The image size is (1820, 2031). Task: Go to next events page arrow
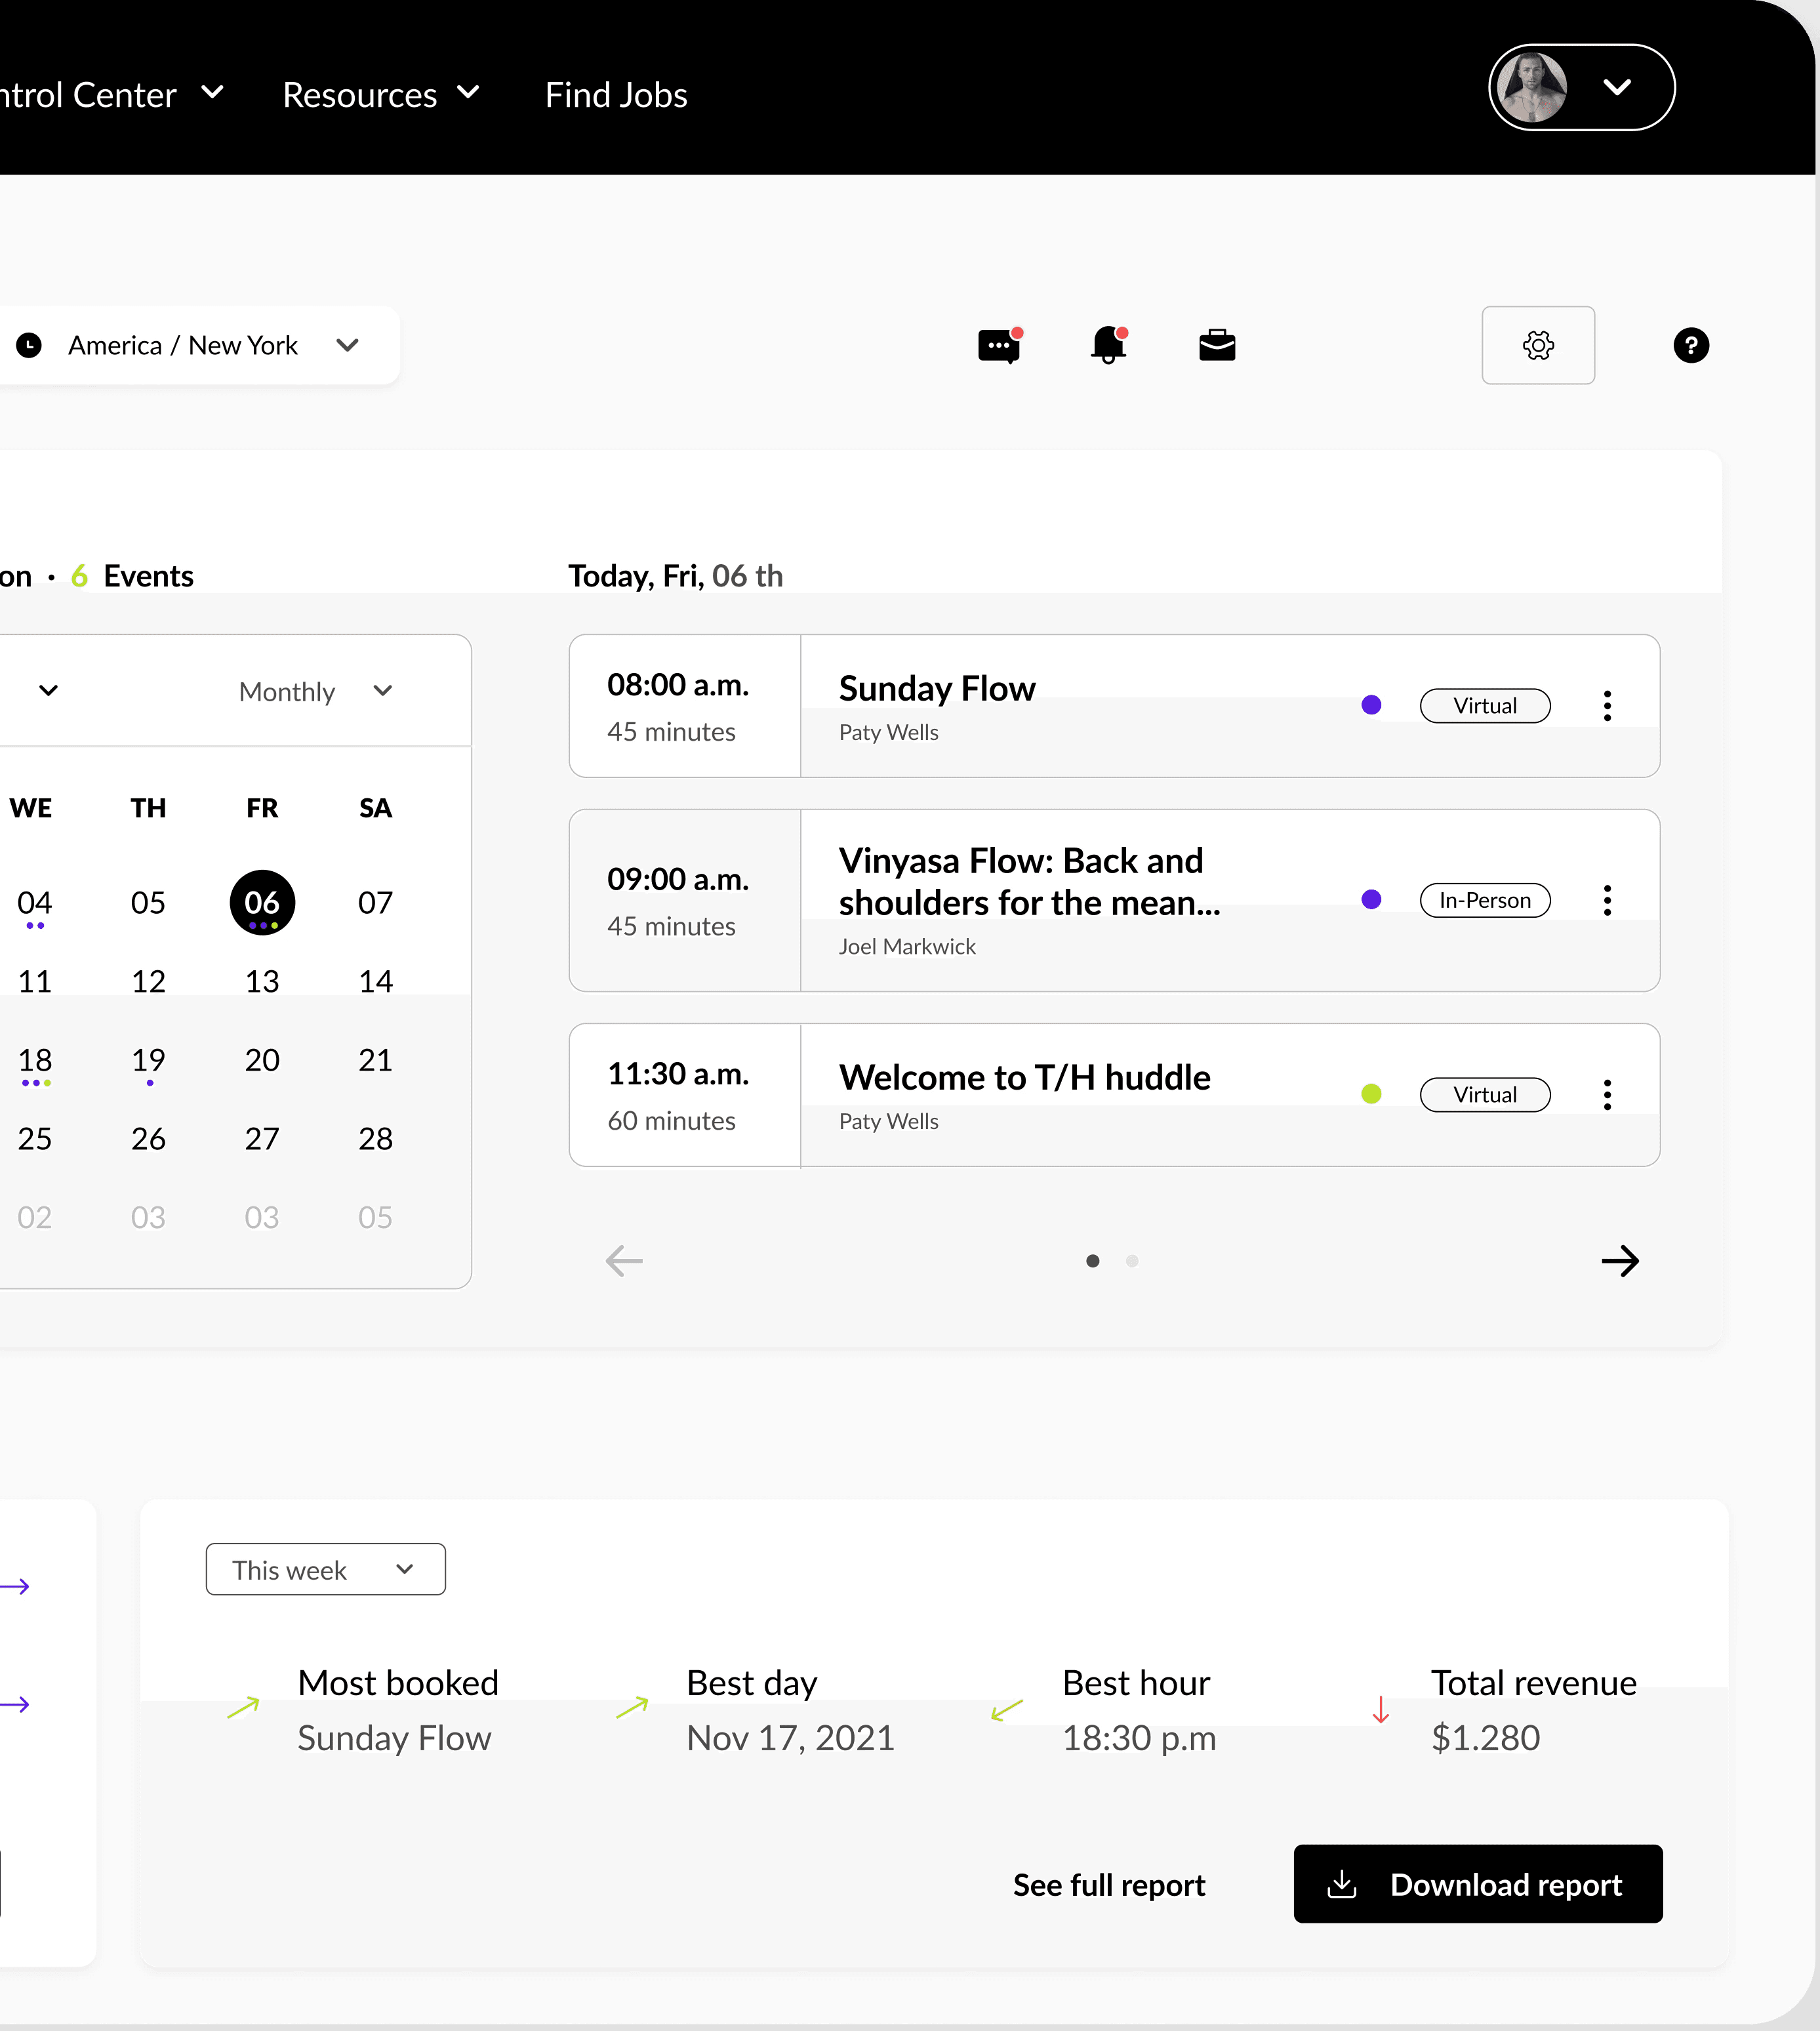point(1620,1261)
